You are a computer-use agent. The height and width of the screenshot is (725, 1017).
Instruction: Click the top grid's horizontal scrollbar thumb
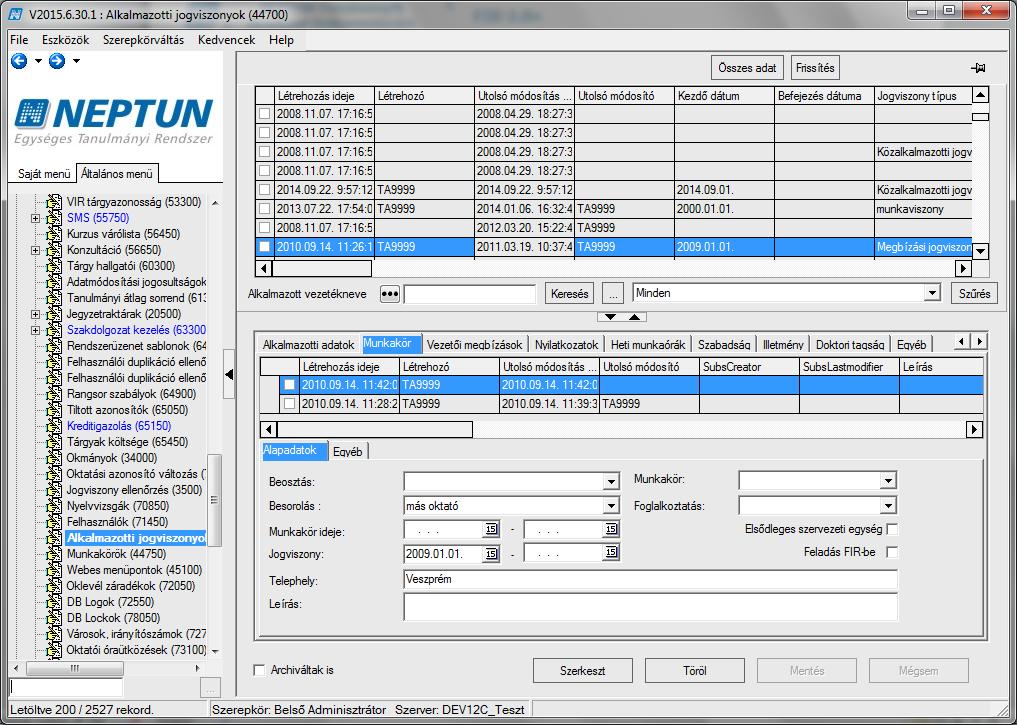[322, 267]
